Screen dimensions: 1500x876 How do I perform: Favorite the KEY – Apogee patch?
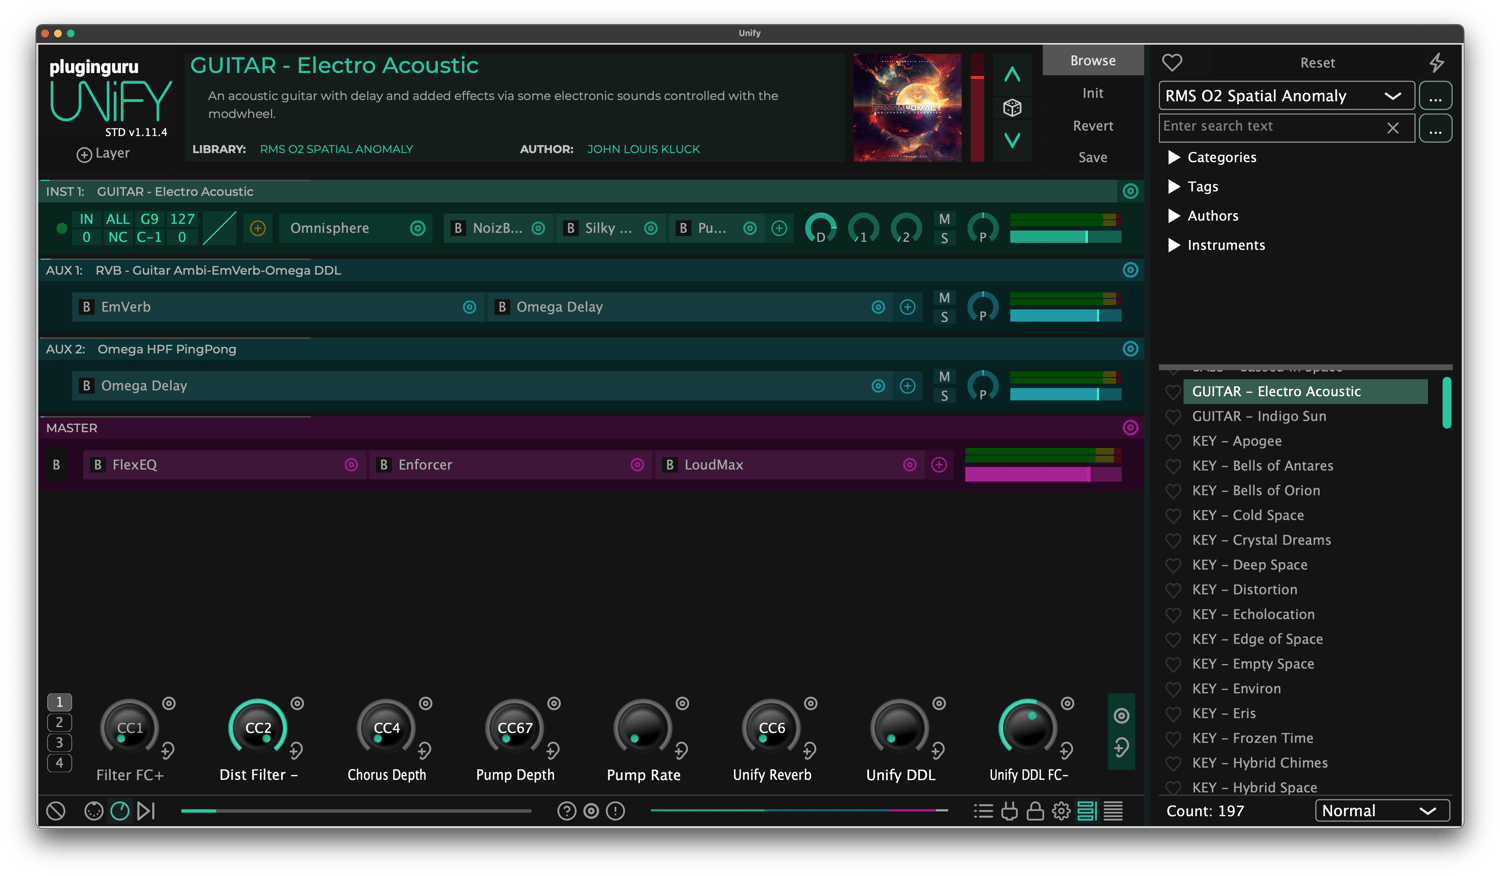1173,441
